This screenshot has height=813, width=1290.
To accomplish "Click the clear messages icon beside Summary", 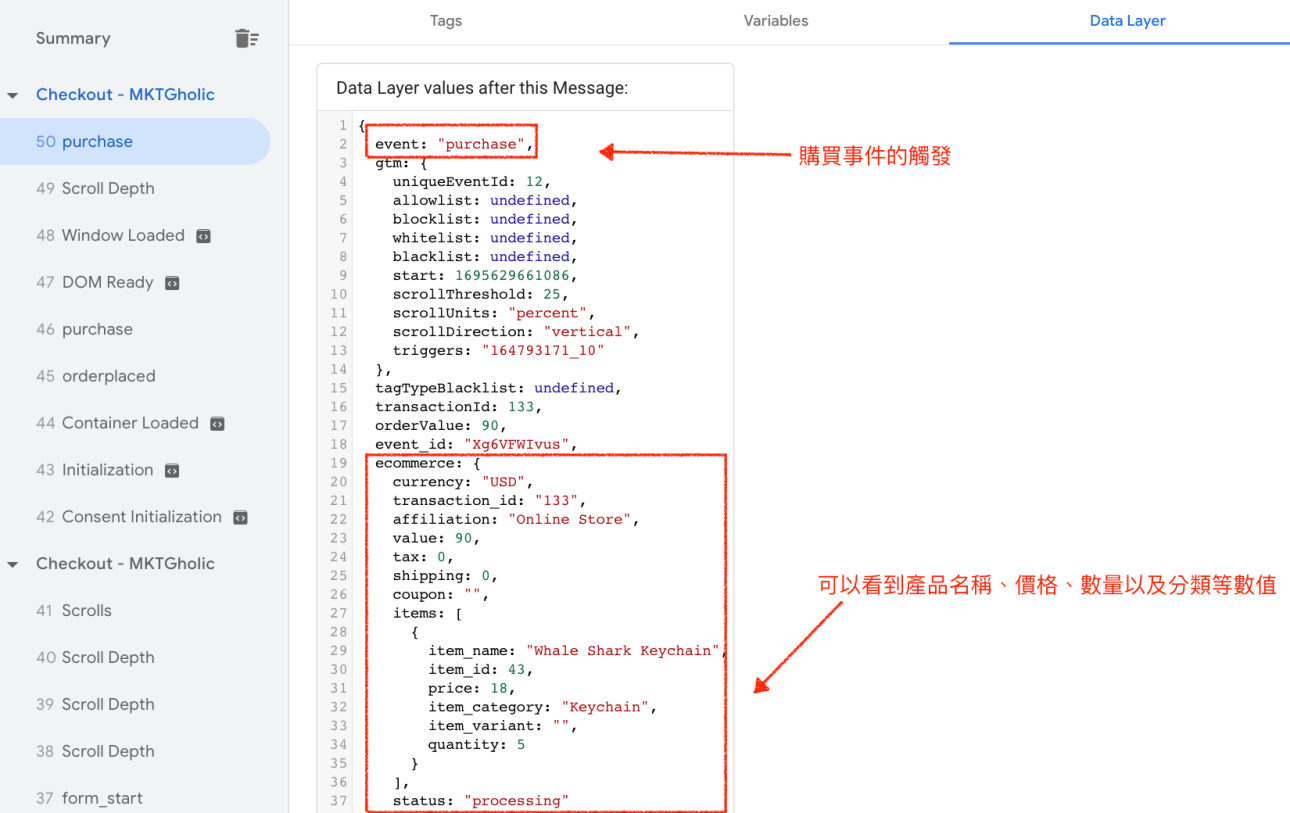I will point(246,39).
